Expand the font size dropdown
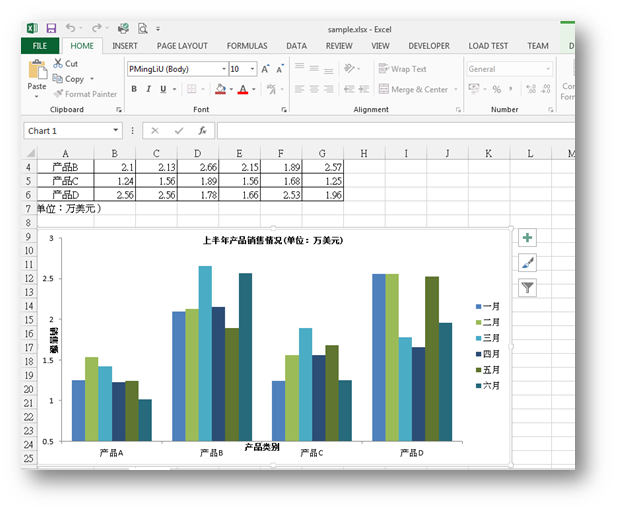The height and width of the screenshot is (512, 617). (251, 69)
